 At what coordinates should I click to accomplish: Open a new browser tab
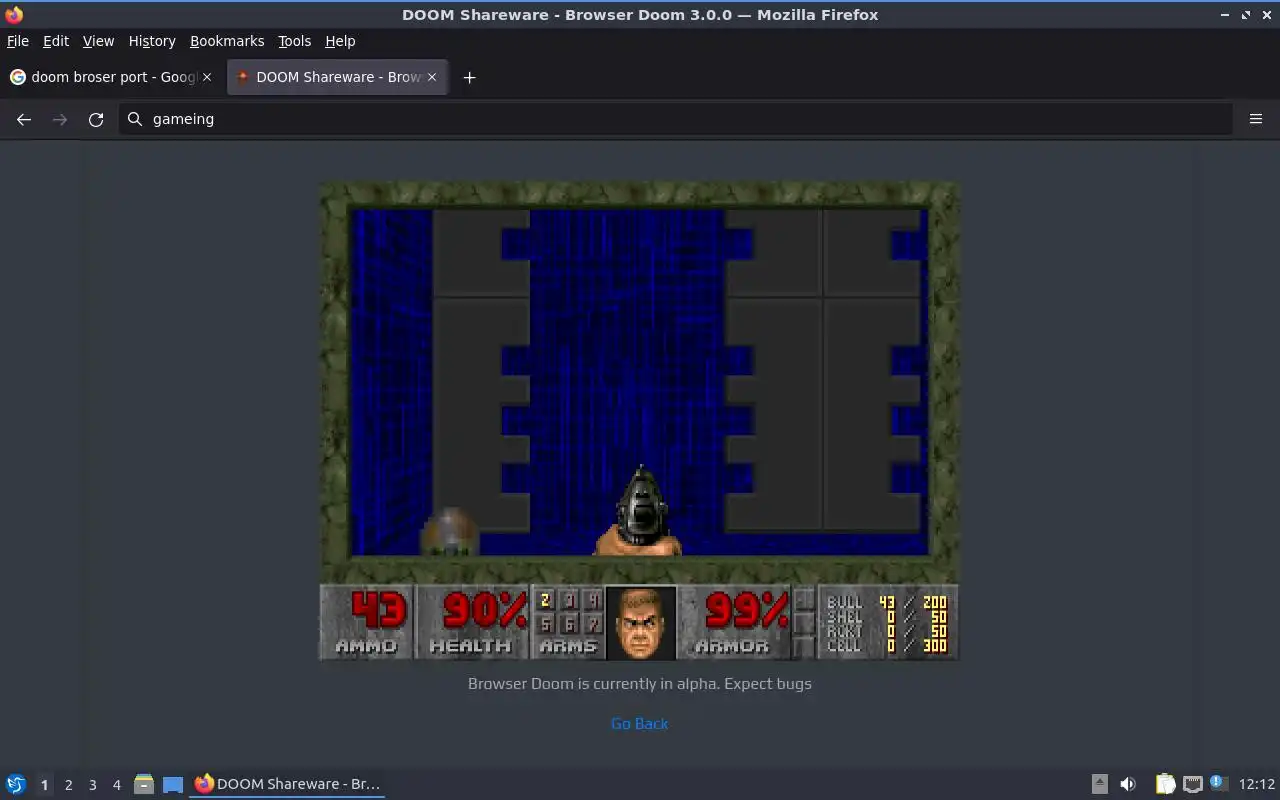click(x=469, y=77)
